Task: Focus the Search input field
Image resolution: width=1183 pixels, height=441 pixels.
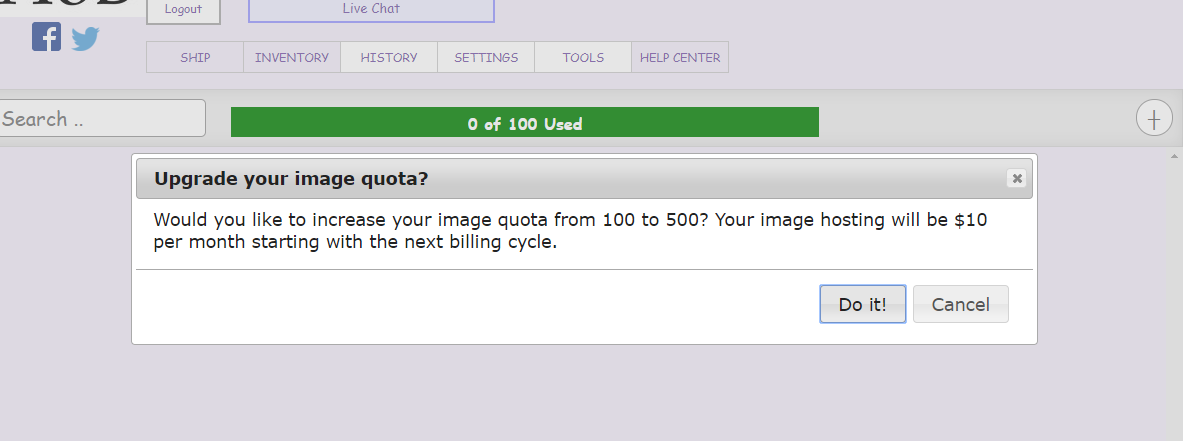Action: pos(100,118)
